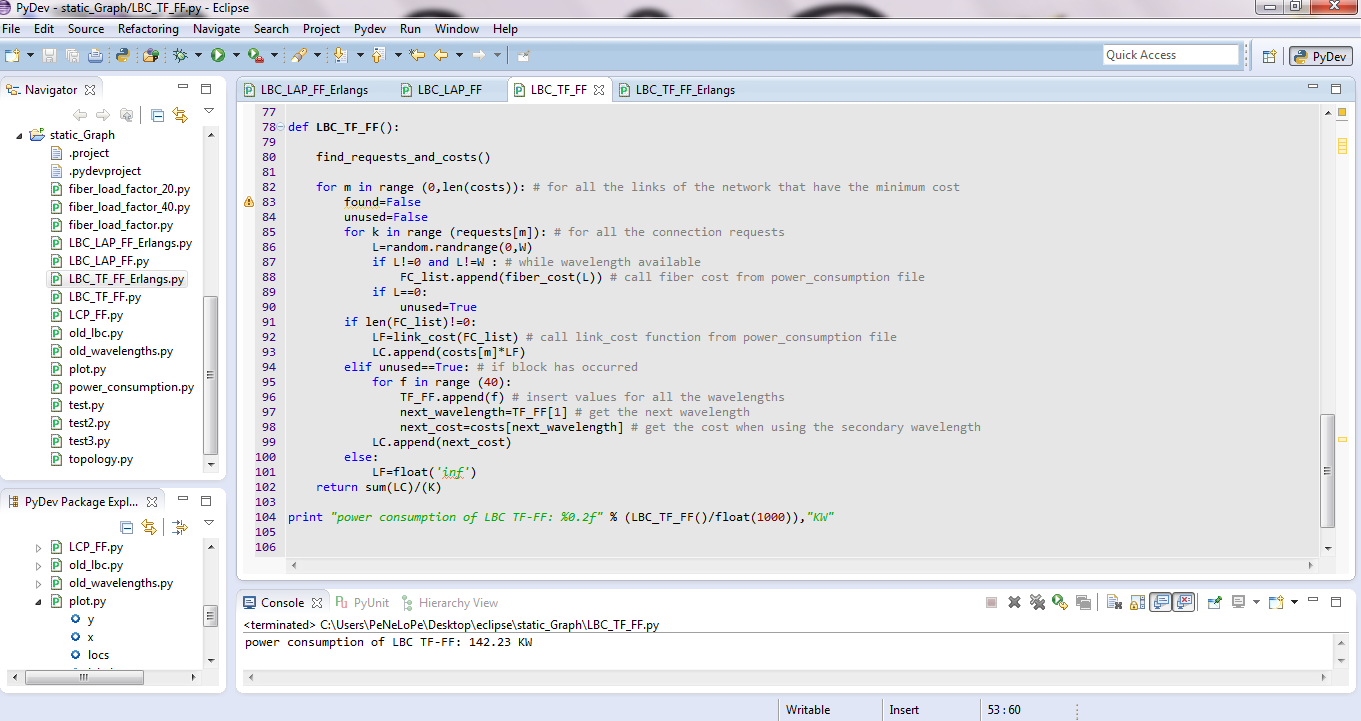Click the New wizard toolbar icon
The height and width of the screenshot is (721, 1361).
point(12,55)
